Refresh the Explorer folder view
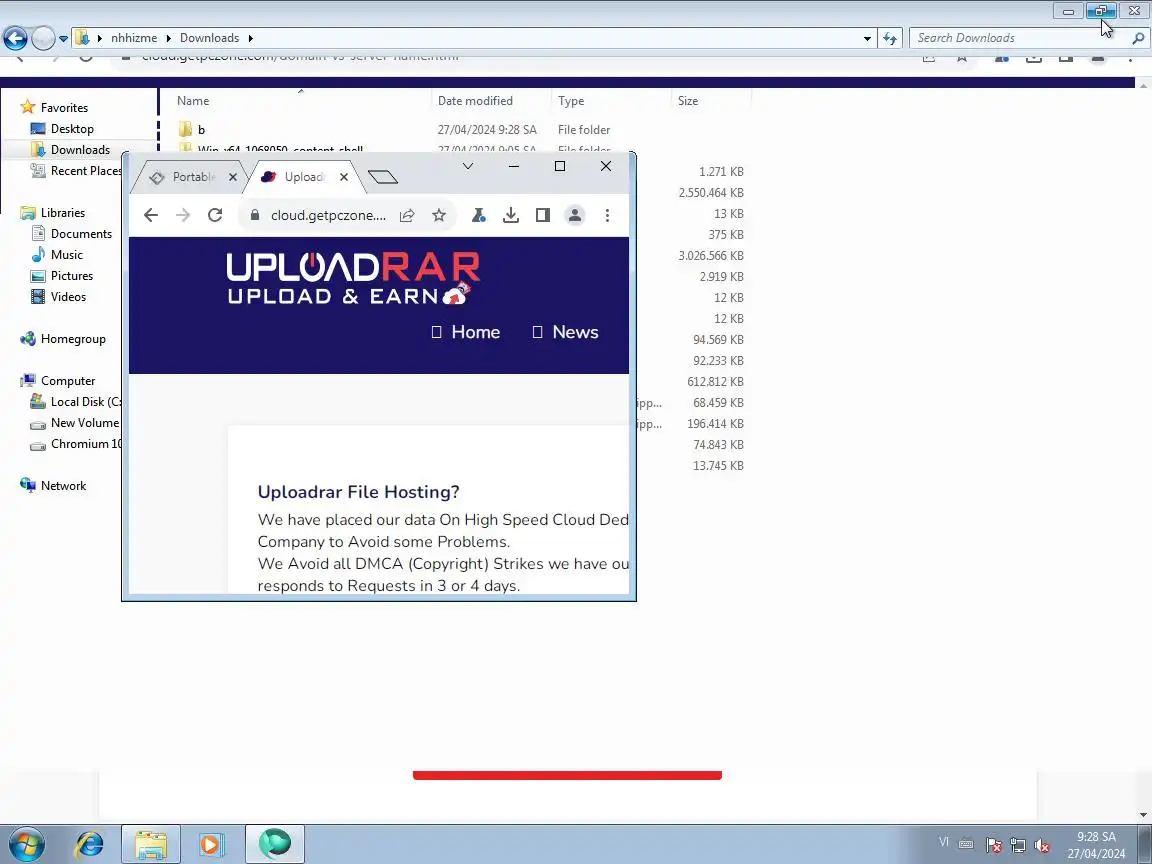The width and height of the screenshot is (1152, 864). click(890, 38)
